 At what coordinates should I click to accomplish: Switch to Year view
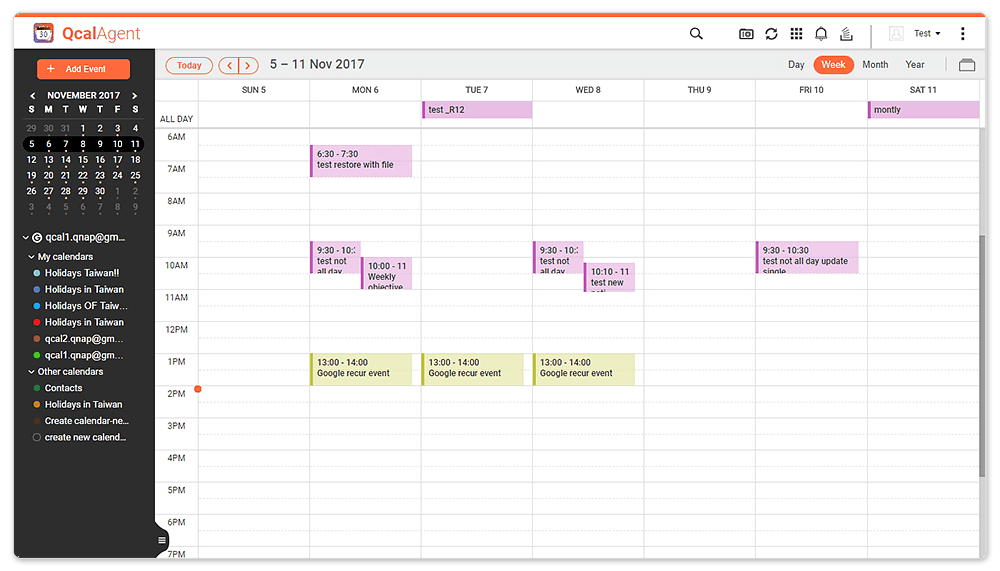915,65
